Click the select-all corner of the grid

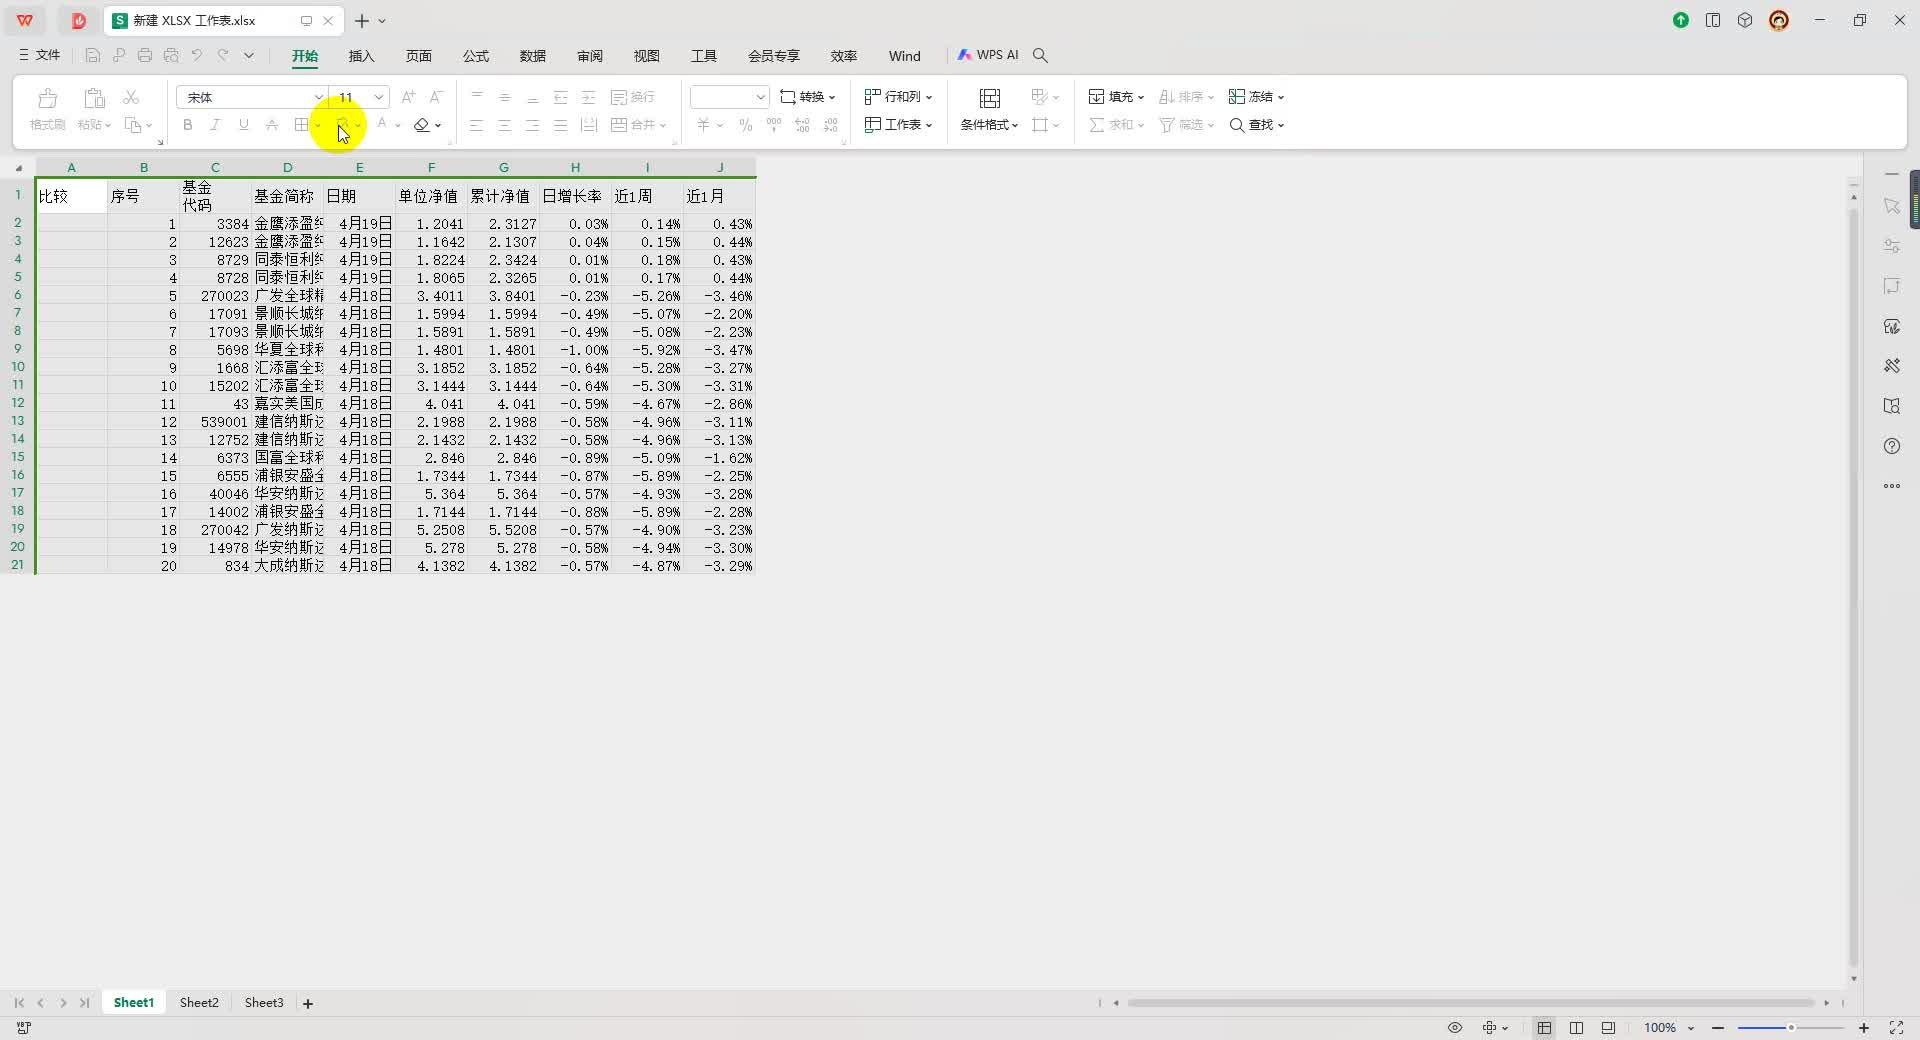coord(18,167)
